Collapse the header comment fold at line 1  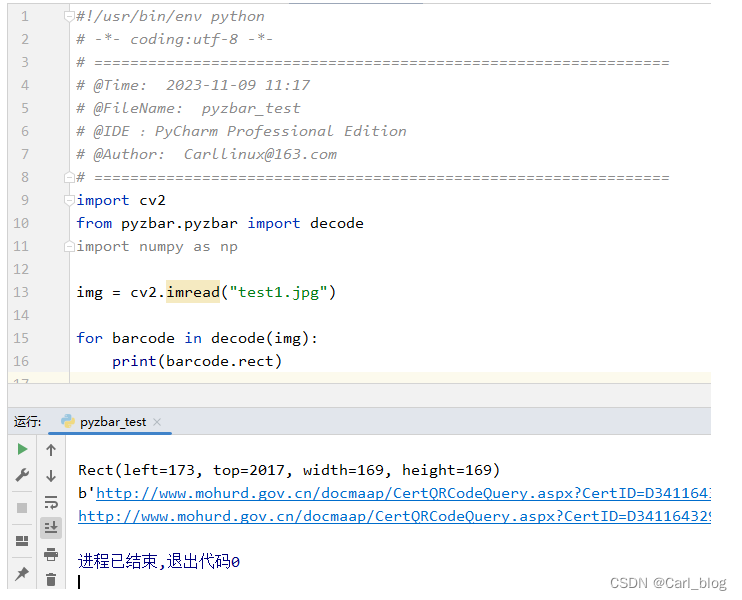click(x=69, y=17)
